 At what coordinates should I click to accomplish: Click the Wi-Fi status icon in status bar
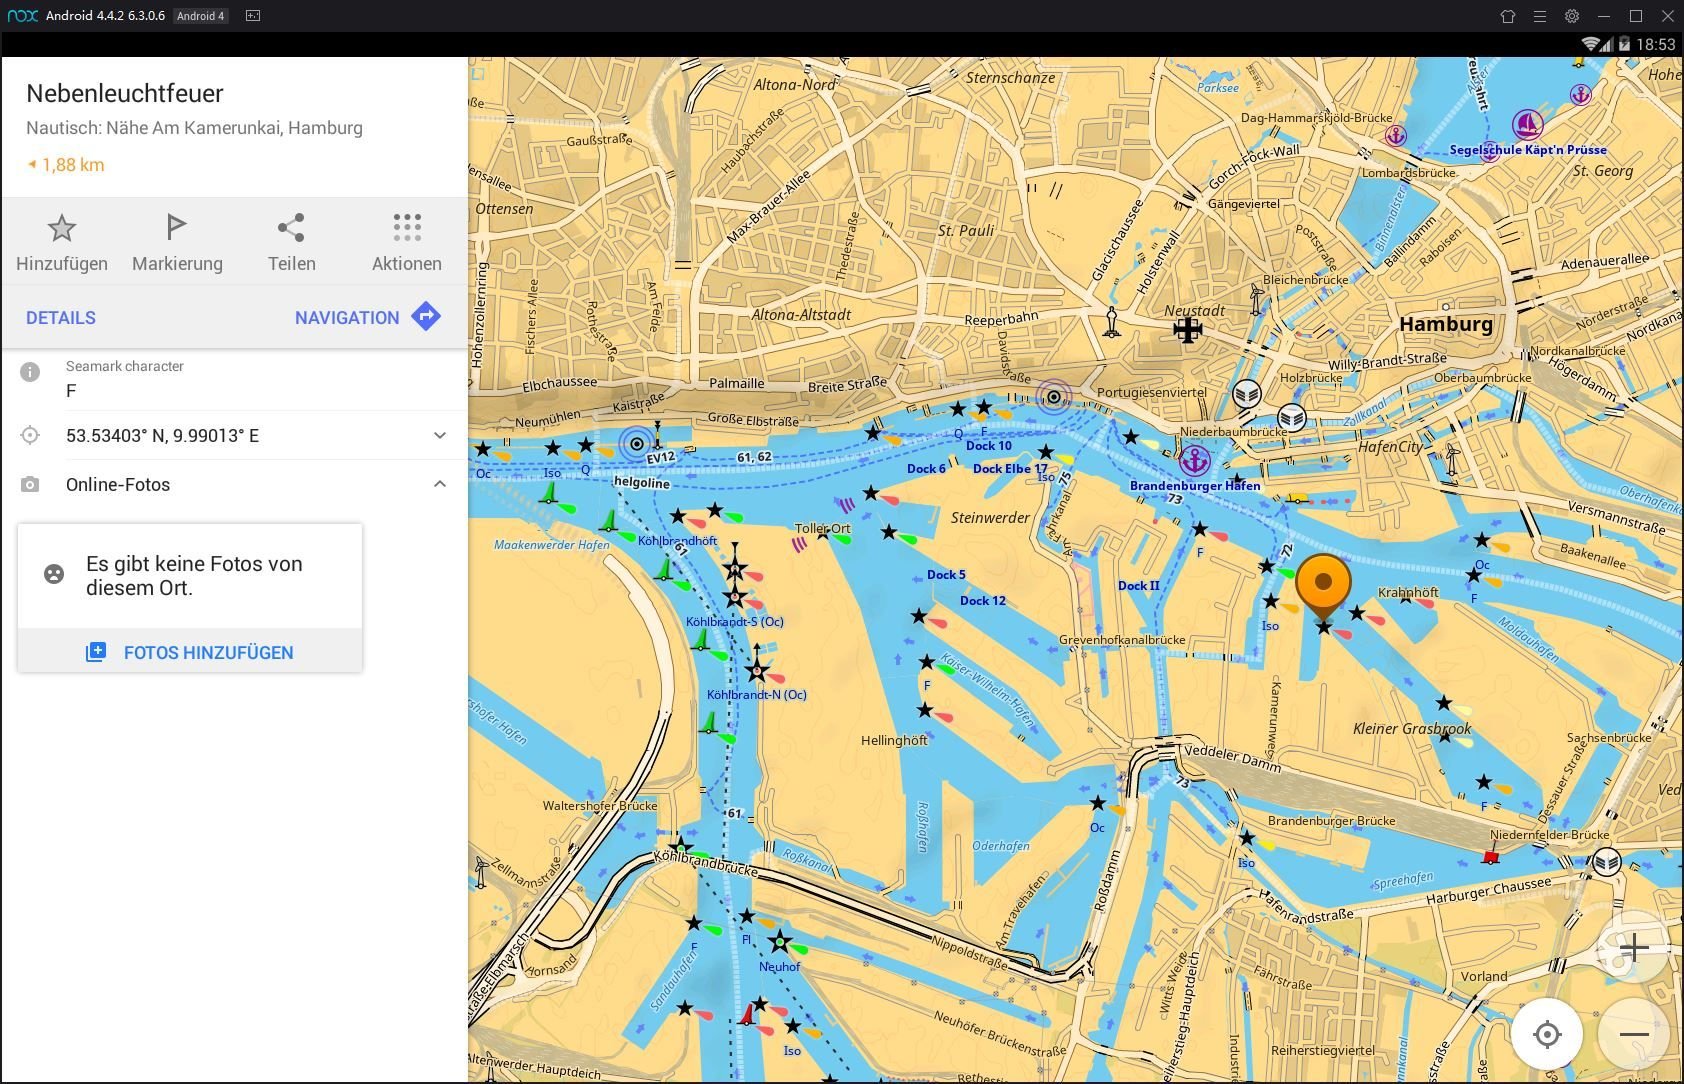click(1592, 44)
